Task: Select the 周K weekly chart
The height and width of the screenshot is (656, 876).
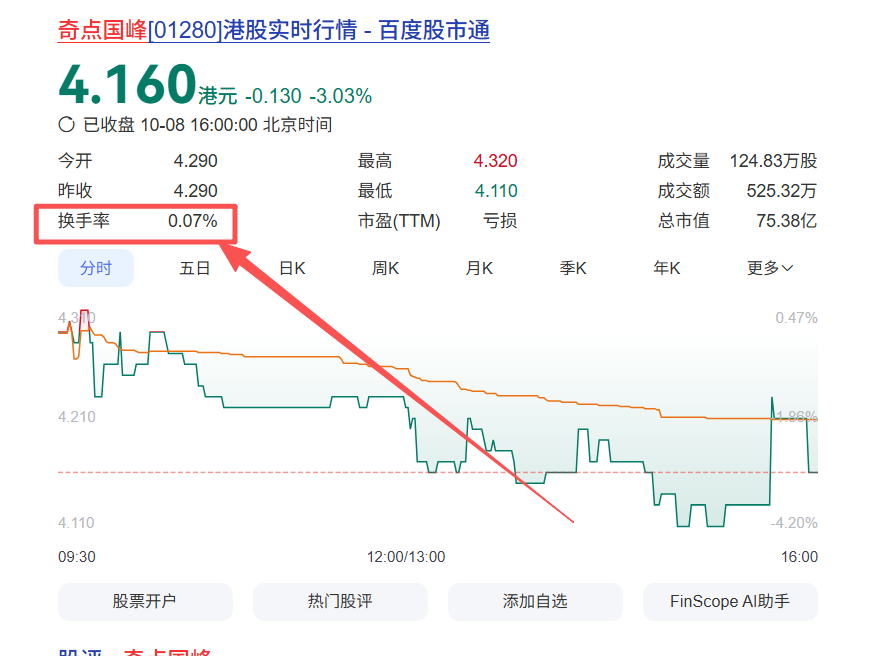Action: [x=384, y=268]
